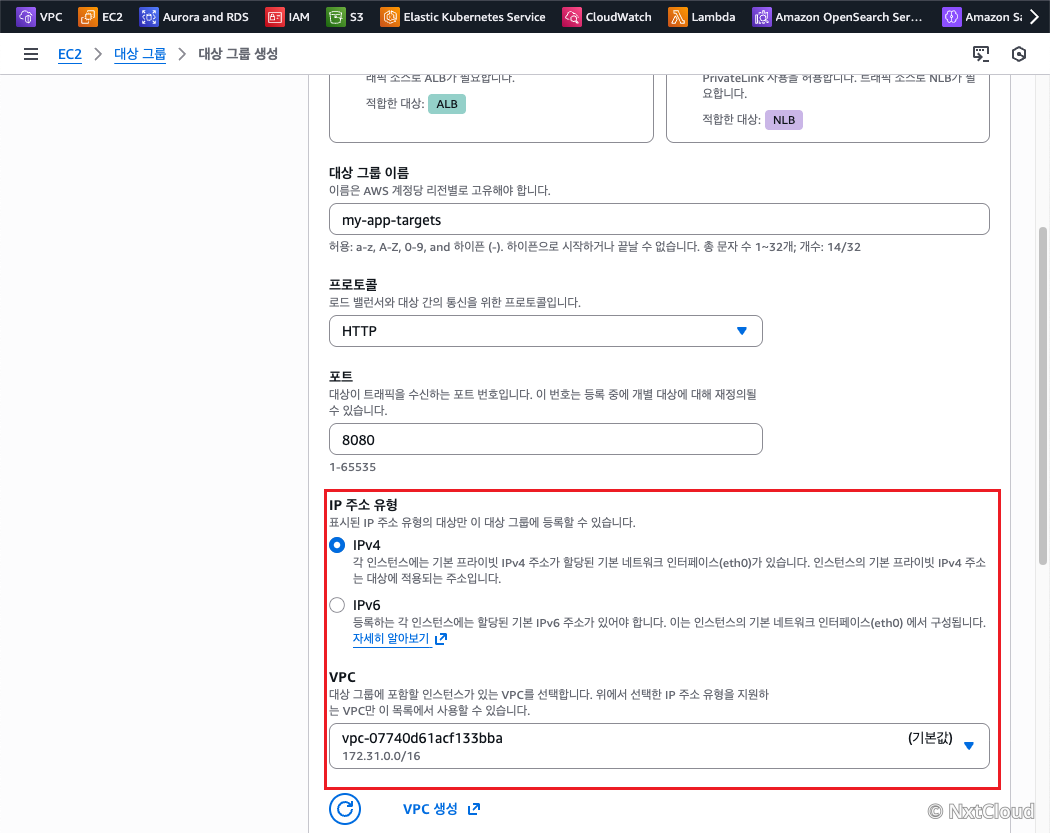Open the last Amazon service shortcut icon
1050x833 pixels.
coord(952,17)
